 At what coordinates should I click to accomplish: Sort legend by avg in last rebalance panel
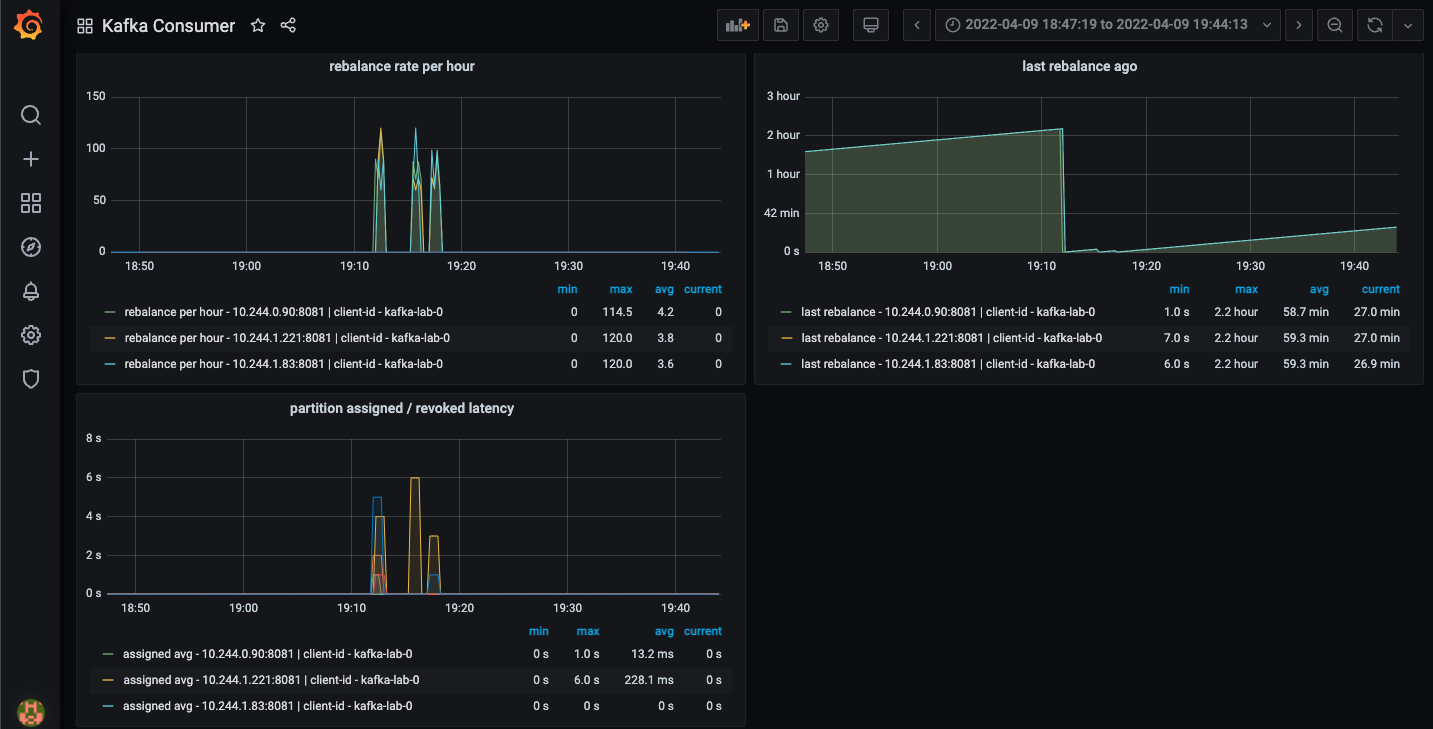pyautogui.click(x=1319, y=289)
